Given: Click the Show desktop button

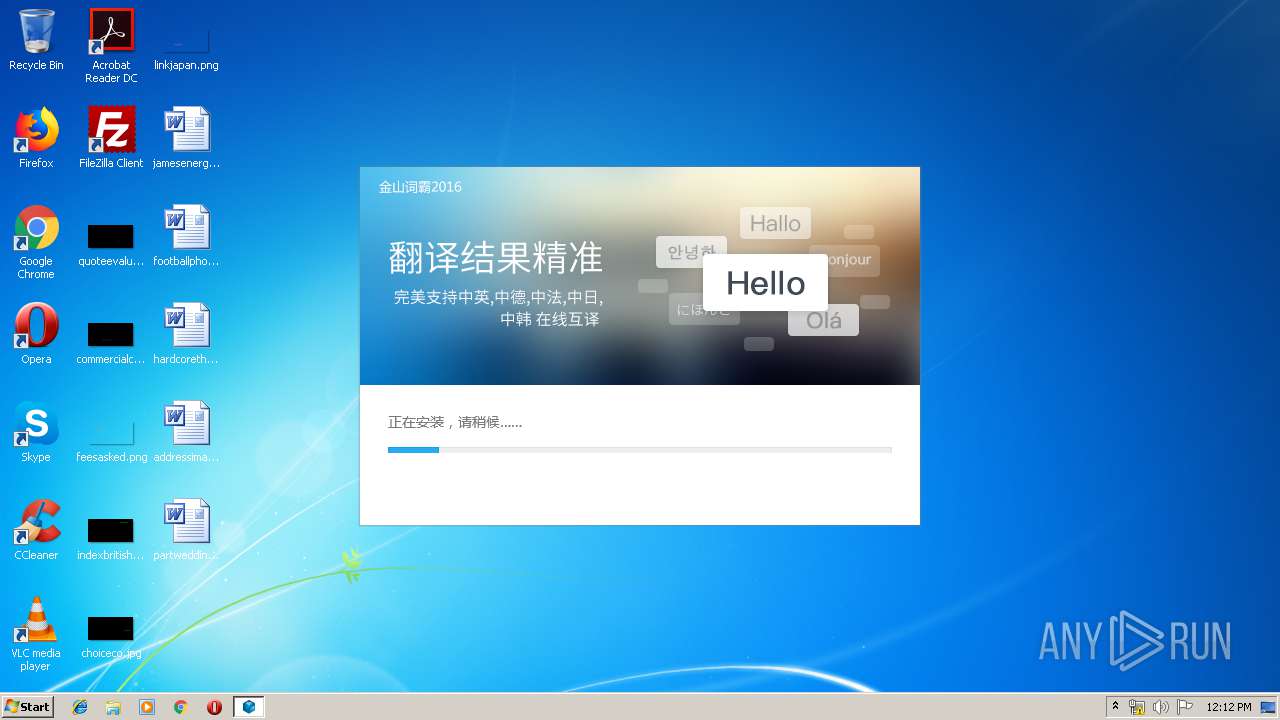Looking at the screenshot, I should tap(1270, 707).
